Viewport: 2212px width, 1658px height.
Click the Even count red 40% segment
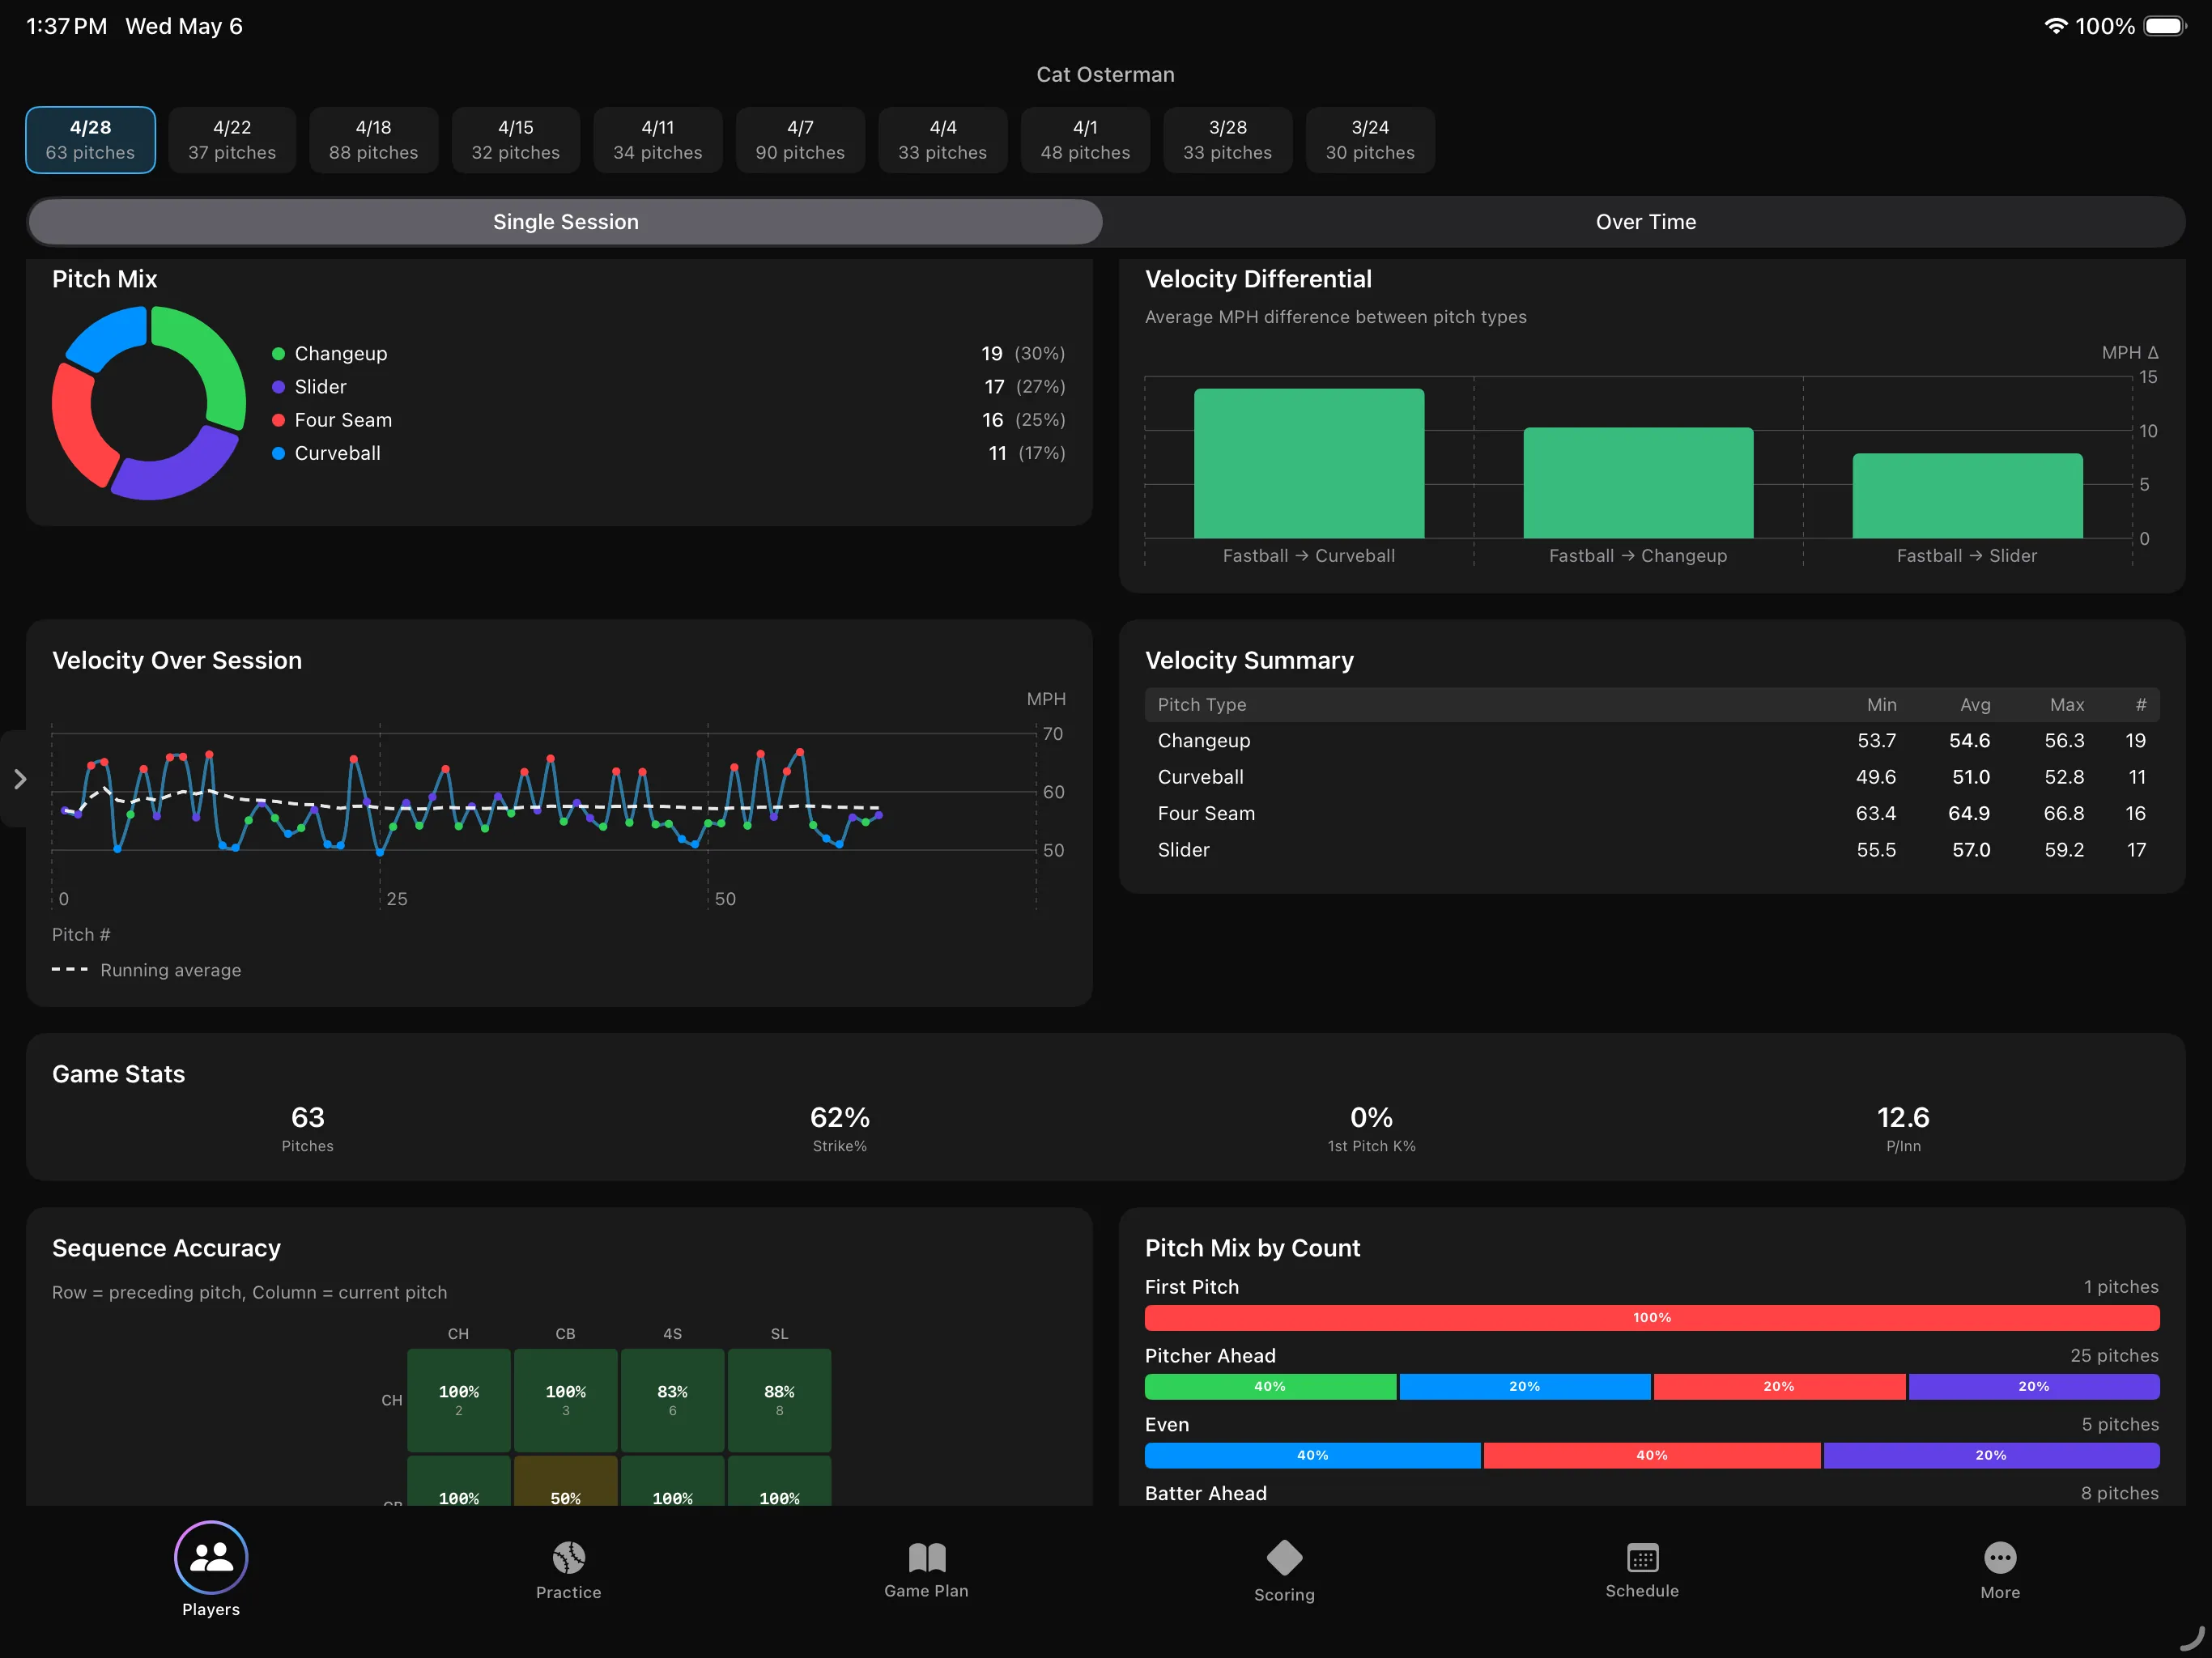[x=1652, y=1456]
